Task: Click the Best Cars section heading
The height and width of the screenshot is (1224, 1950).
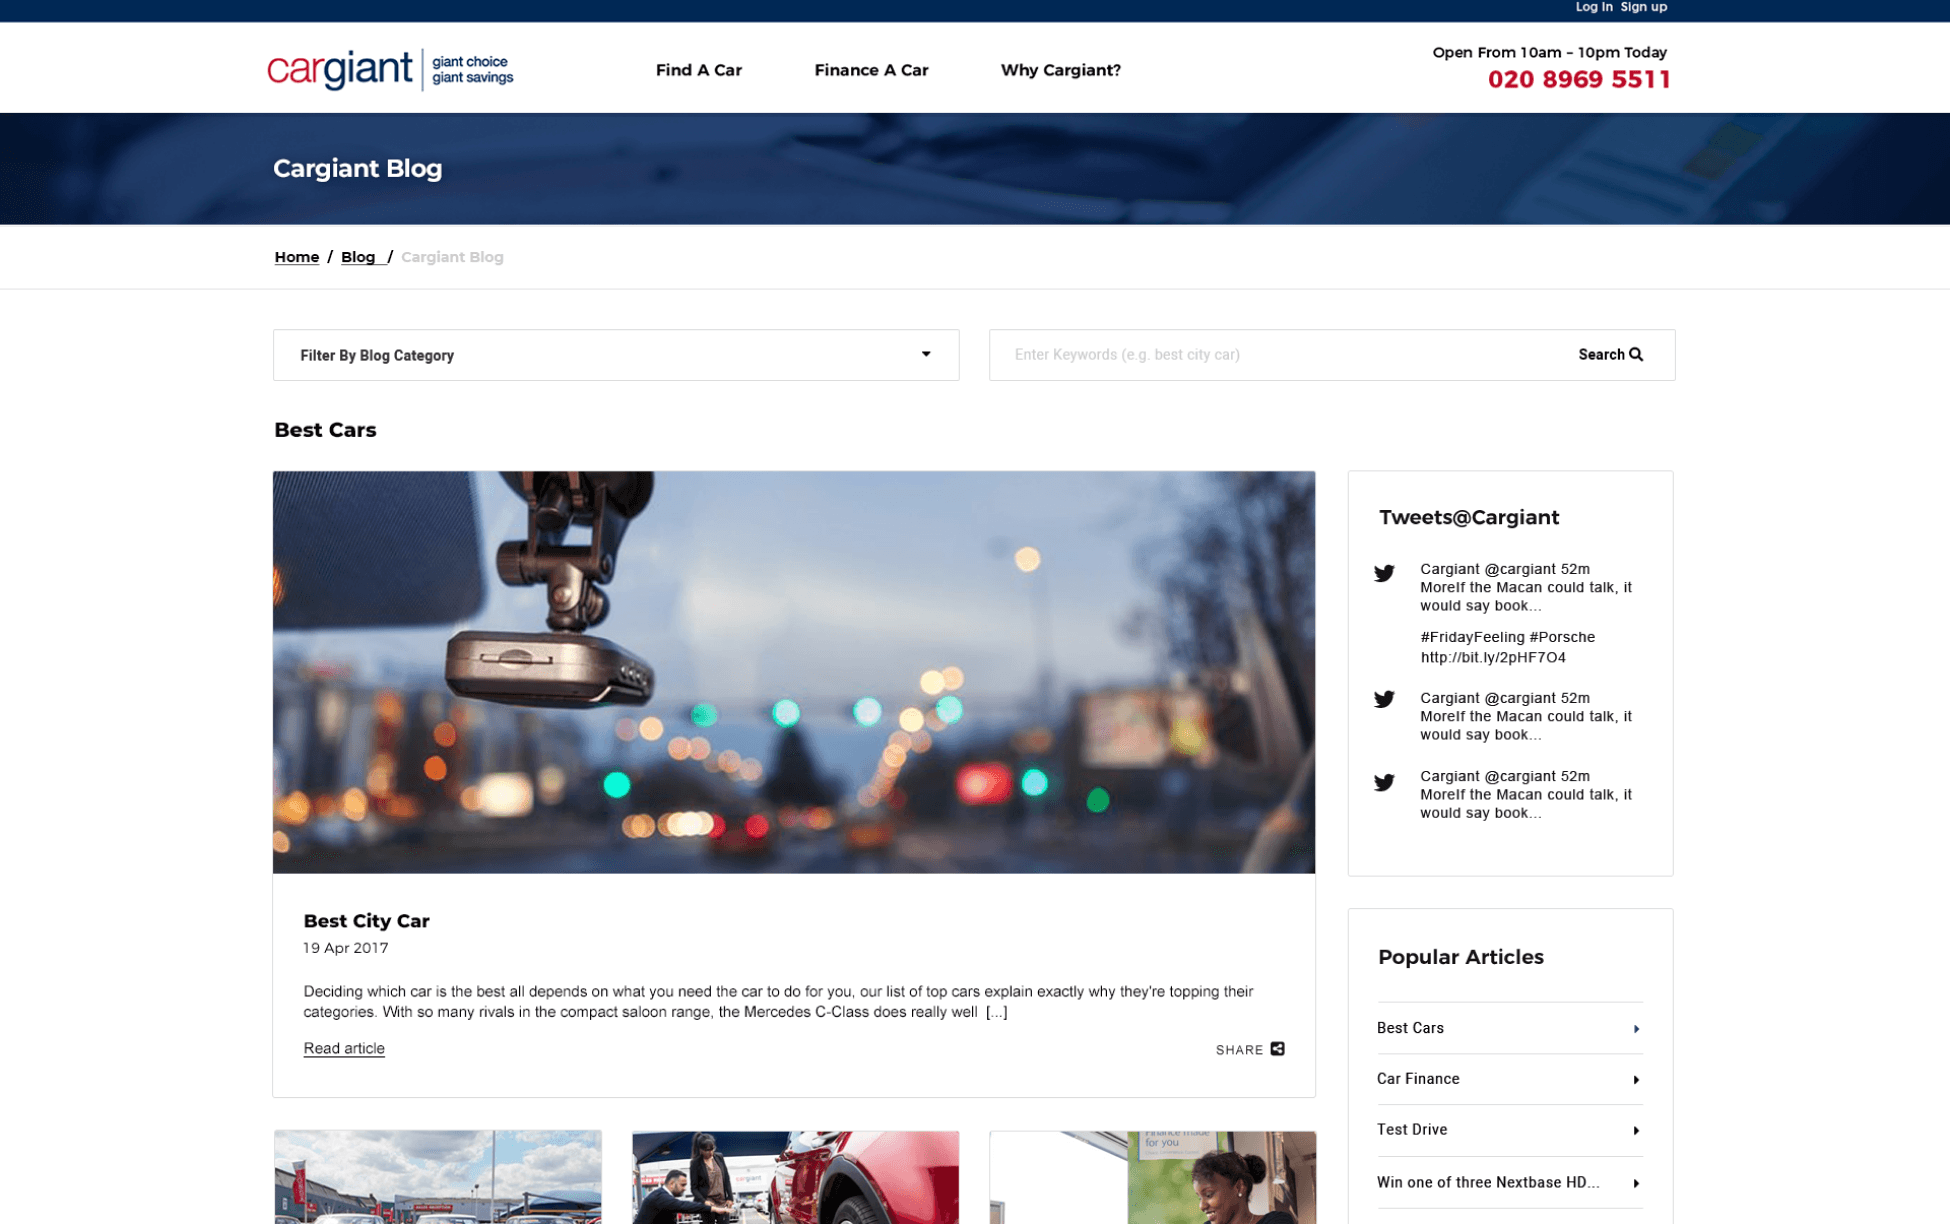Action: 325,430
